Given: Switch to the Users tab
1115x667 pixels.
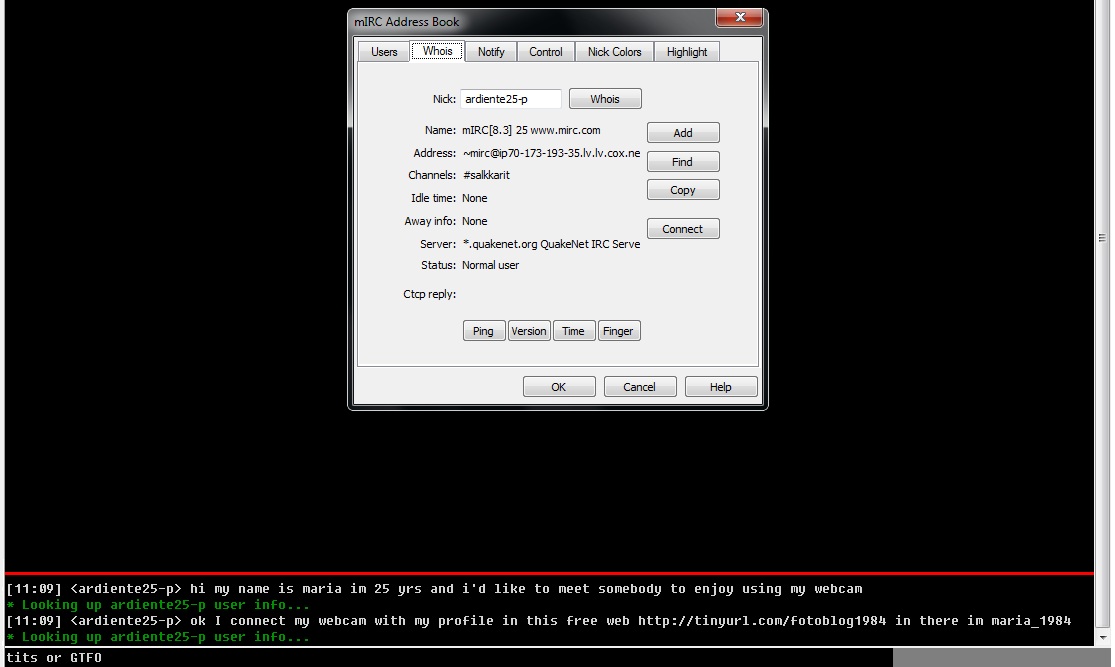Looking at the screenshot, I should pyautogui.click(x=384, y=52).
